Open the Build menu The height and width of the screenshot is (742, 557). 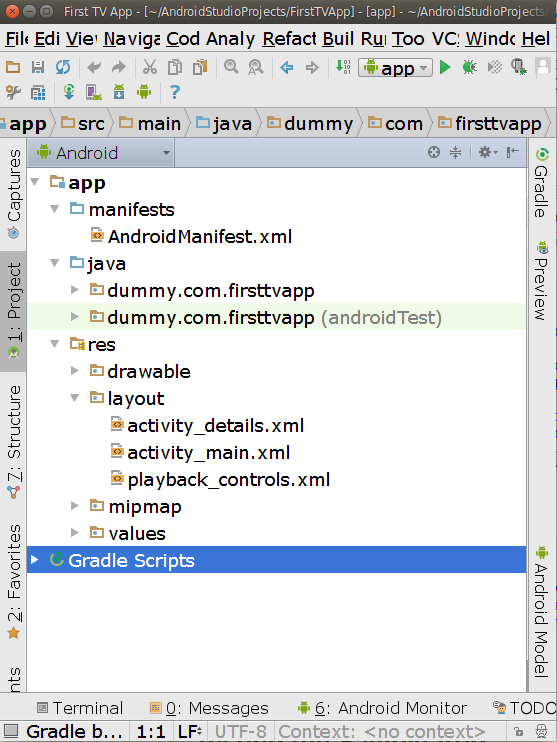[338, 39]
